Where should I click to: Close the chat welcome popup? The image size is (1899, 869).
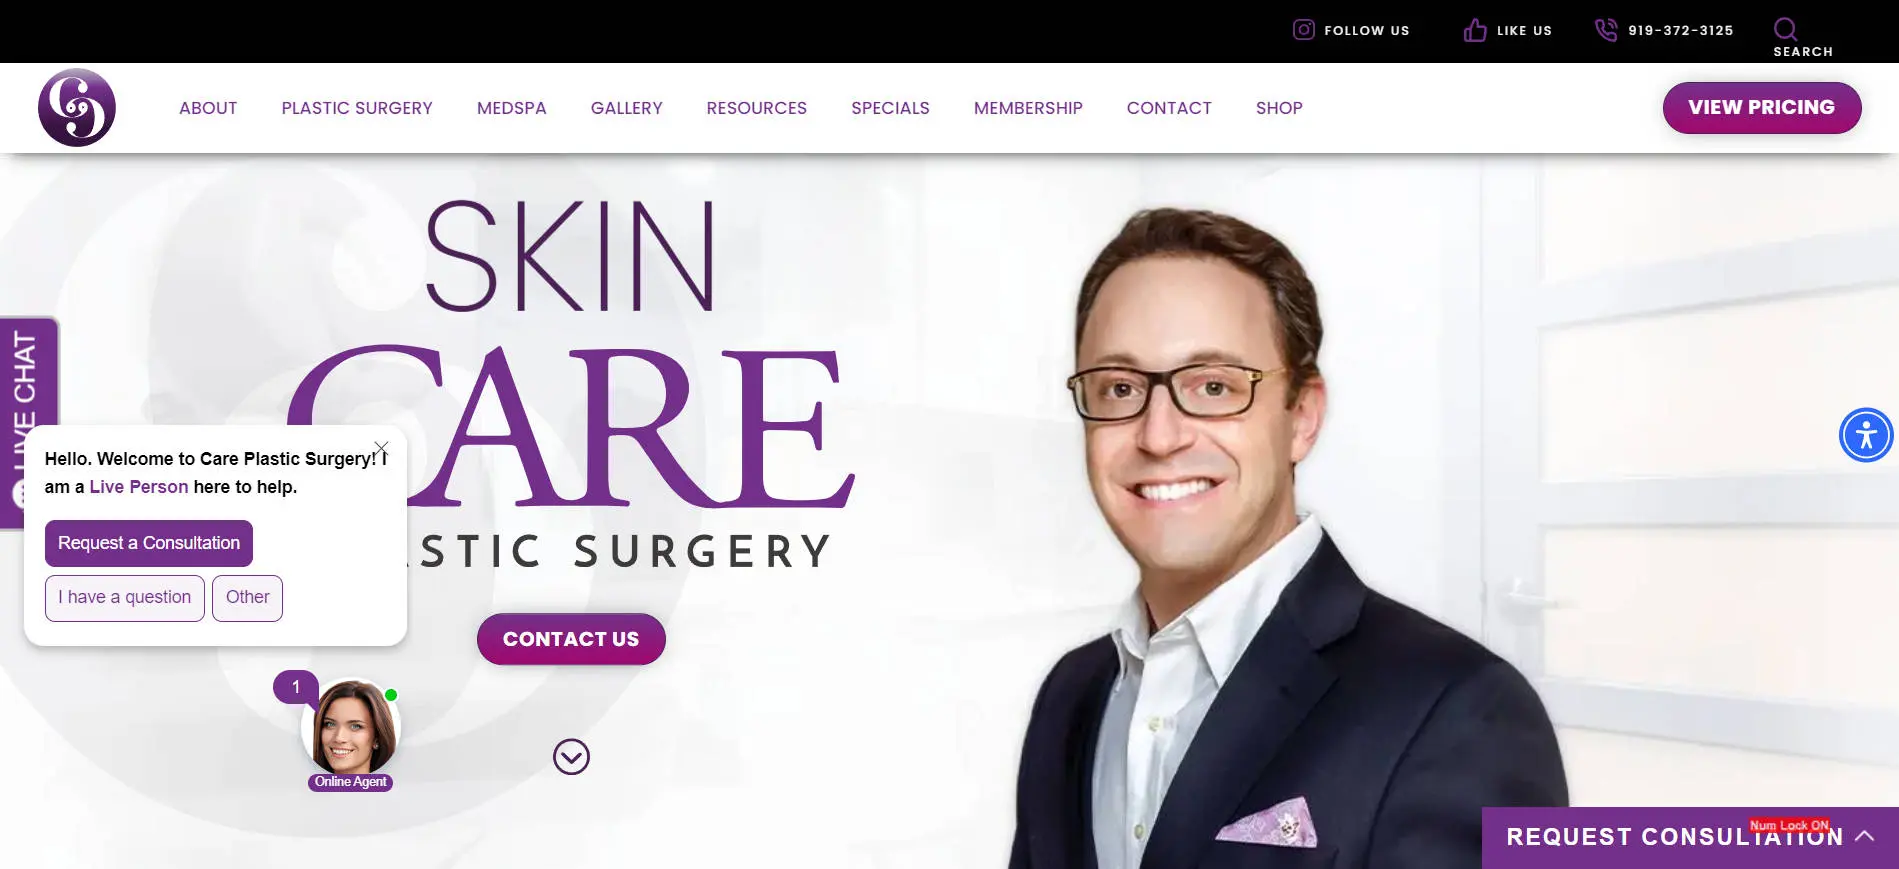pyautogui.click(x=381, y=448)
